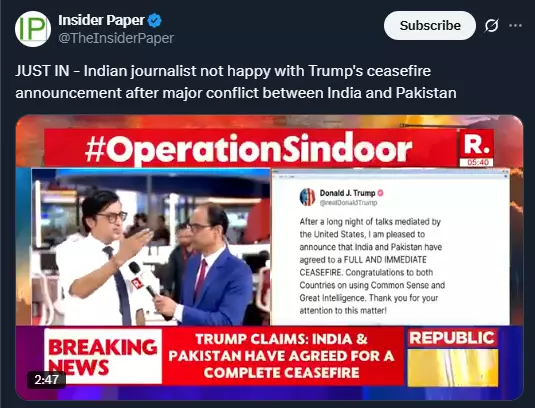Screen dimensions: 535x408
Task: Click the Insider Paper display name
Action: point(101,20)
